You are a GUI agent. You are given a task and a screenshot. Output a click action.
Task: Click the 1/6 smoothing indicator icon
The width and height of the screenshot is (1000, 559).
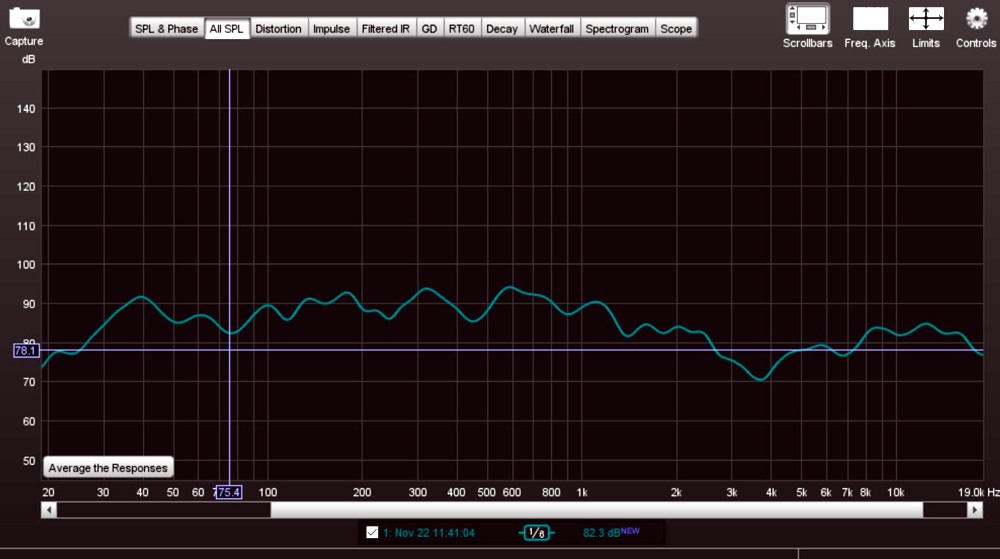pyautogui.click(x=536, y=533)
